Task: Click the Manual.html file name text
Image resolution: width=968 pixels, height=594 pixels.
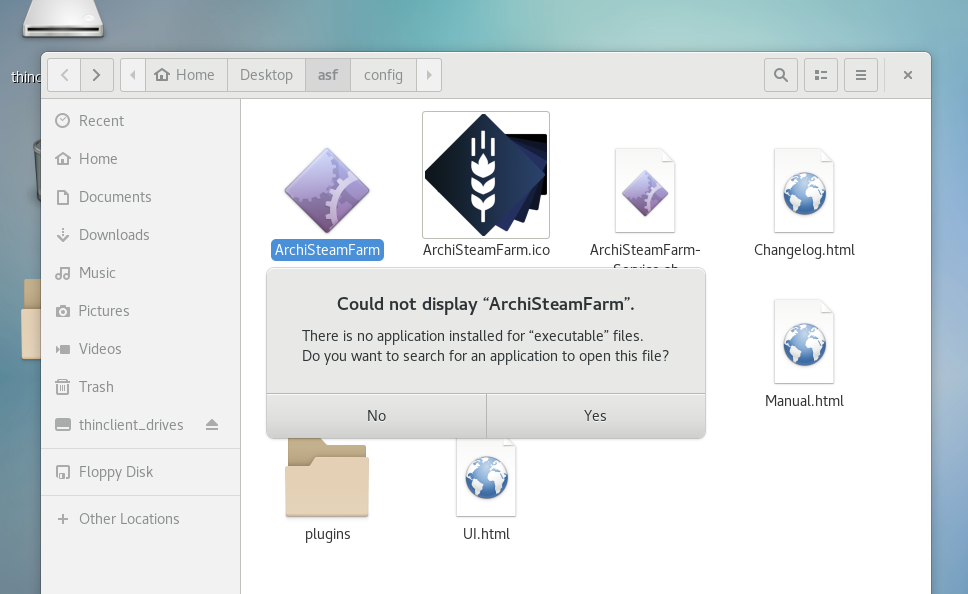Action: coord(804,401)
